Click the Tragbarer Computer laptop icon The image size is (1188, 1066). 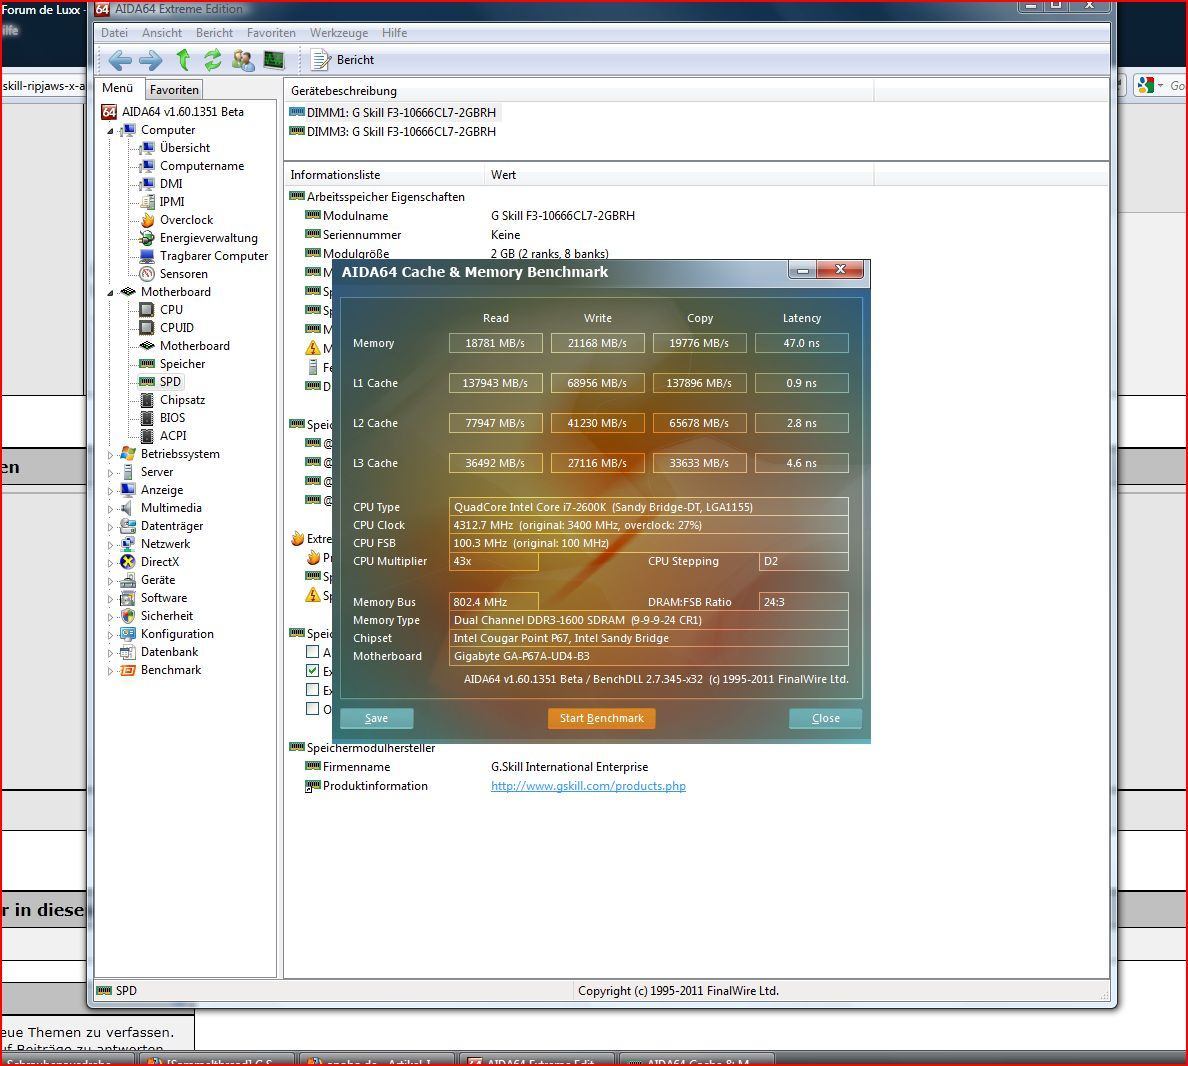click(x=147, y=256)
